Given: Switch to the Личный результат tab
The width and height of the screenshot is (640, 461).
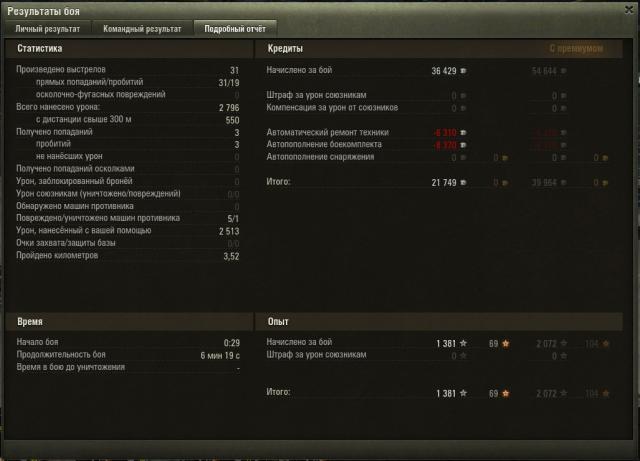Looking at the screenshot, I should [48, 29].
